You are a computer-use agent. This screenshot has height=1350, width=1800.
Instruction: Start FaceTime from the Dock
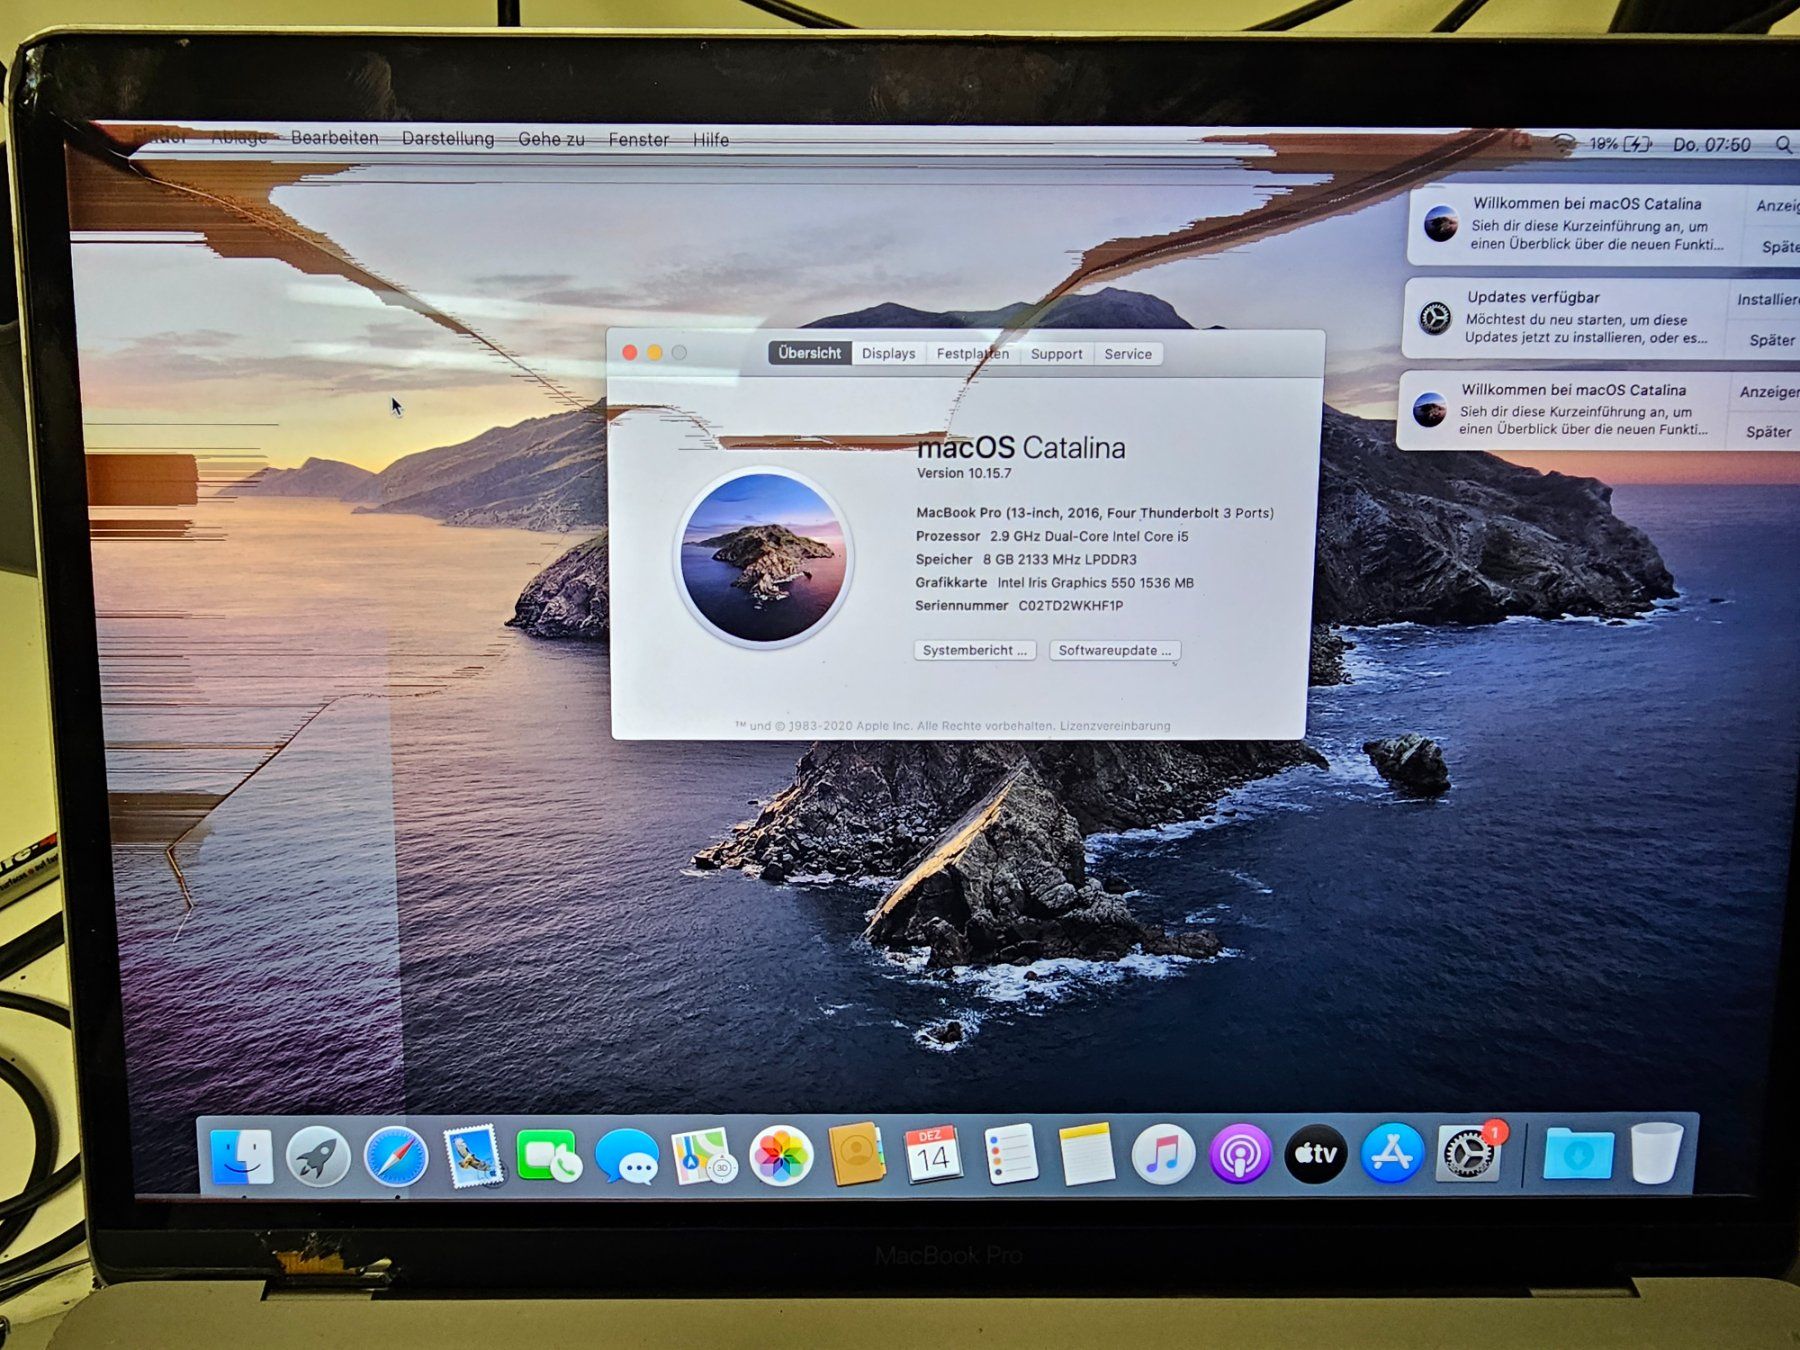click(548, 1157)
